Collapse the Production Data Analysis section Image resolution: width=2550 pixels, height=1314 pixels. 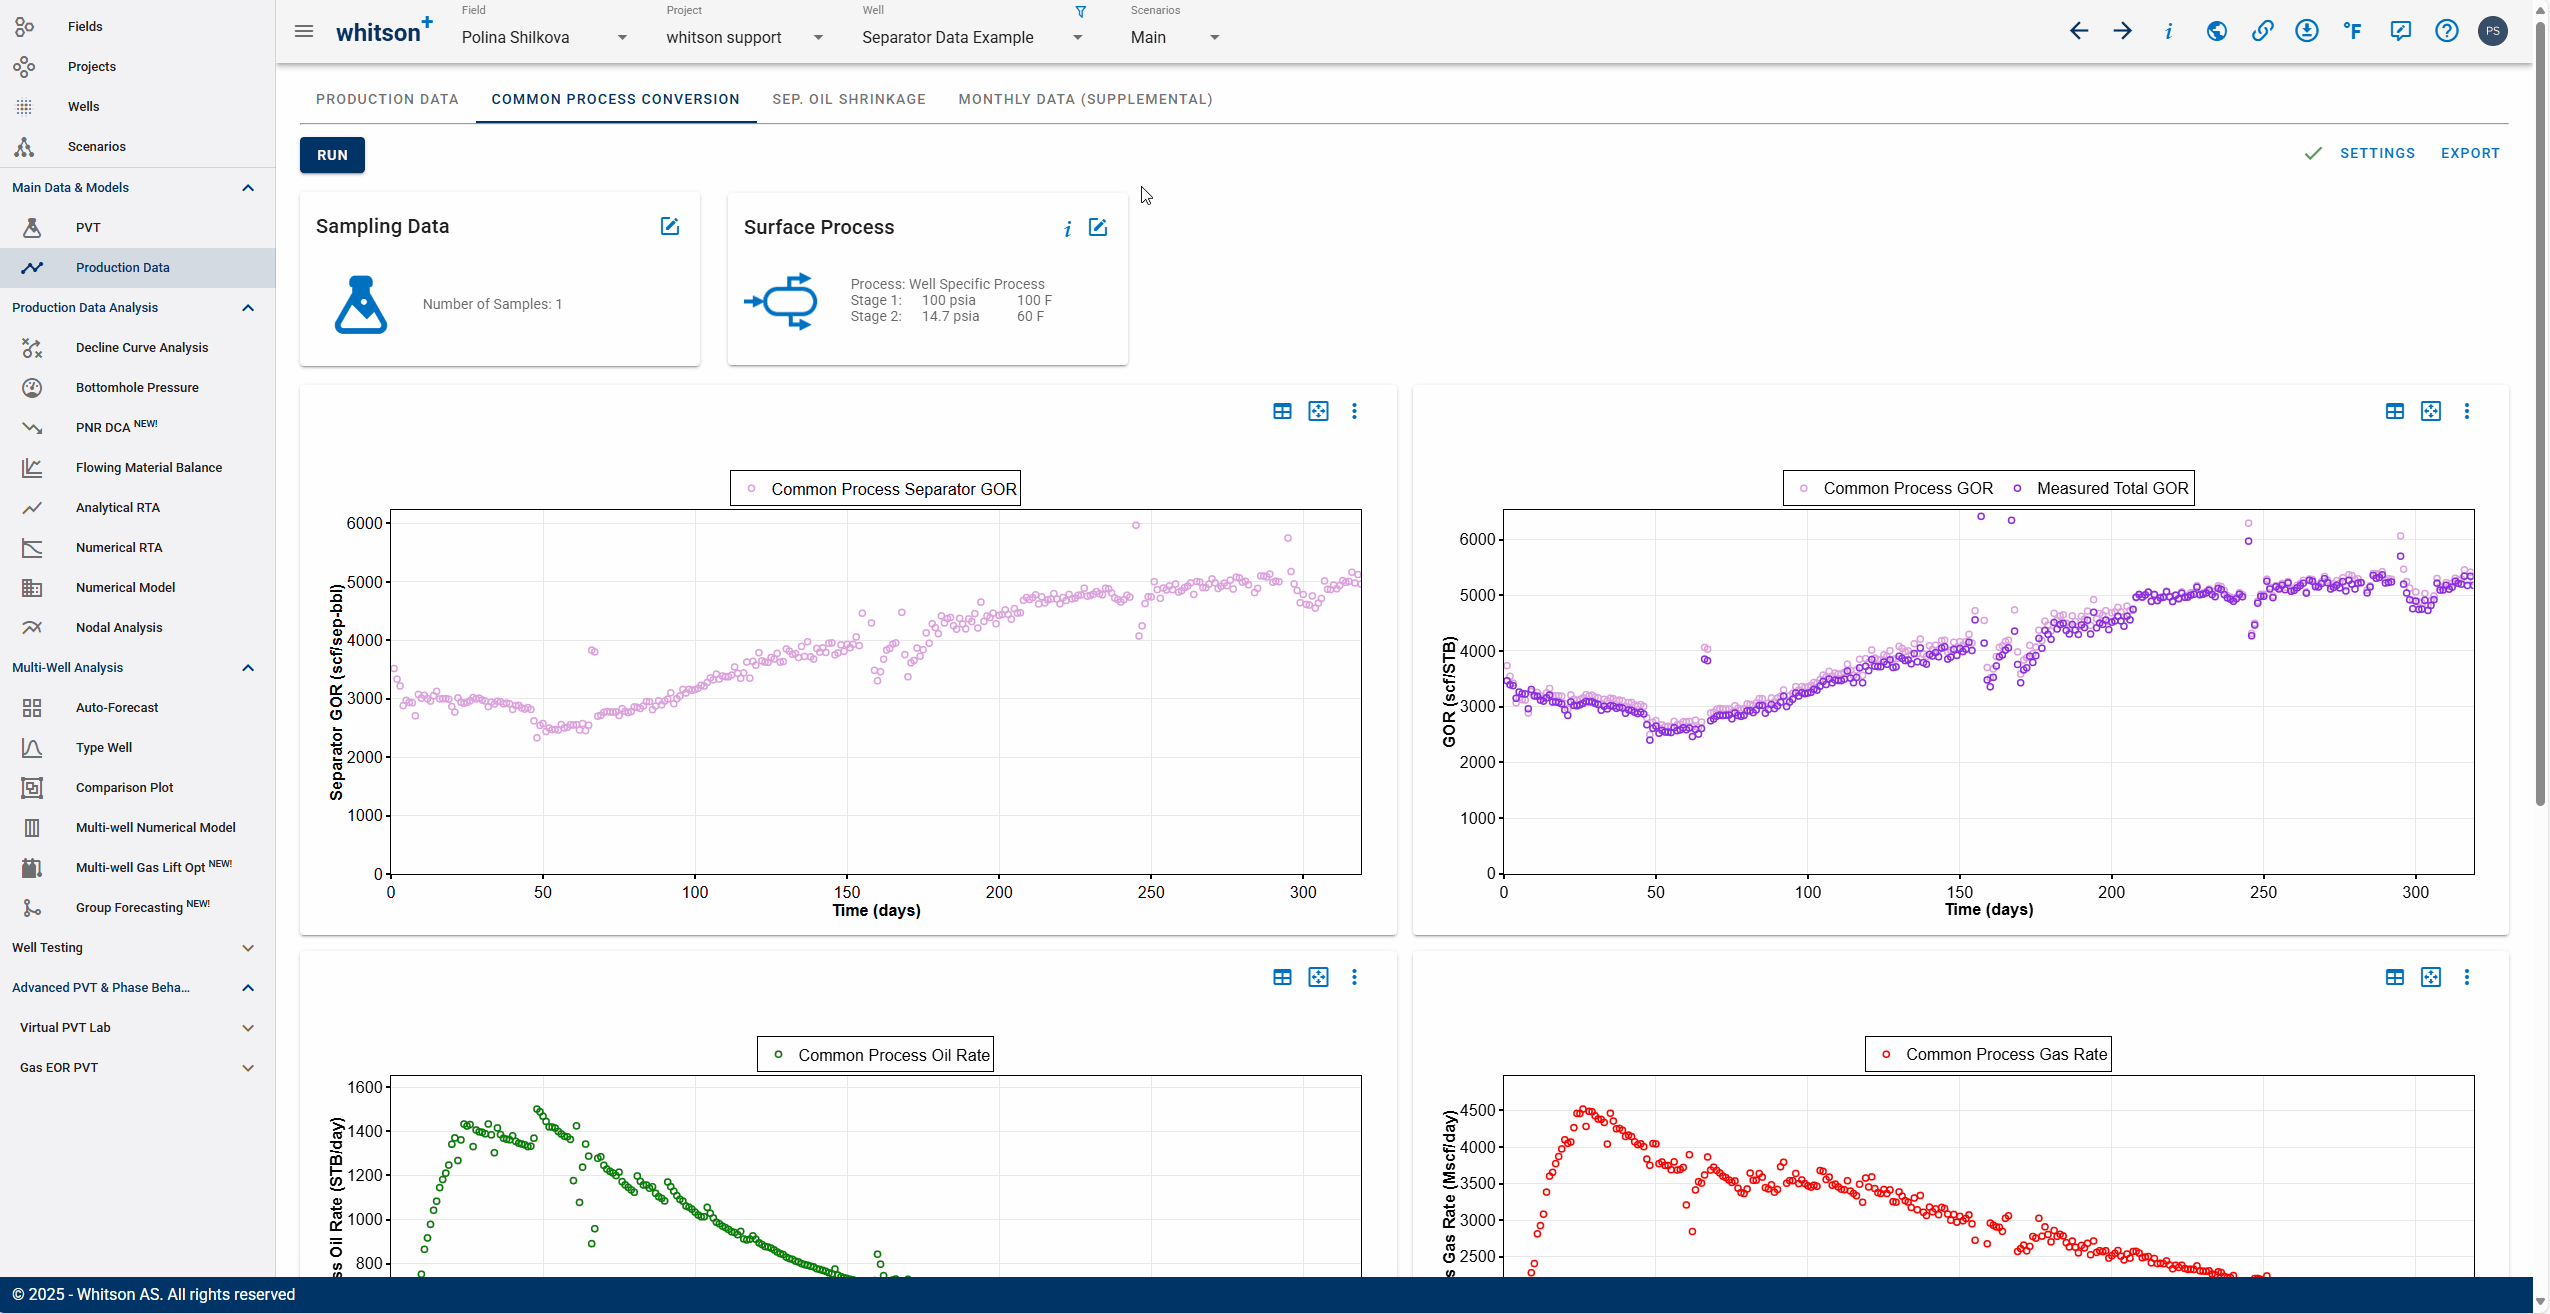pyautogui.click(x=248, y=307)
